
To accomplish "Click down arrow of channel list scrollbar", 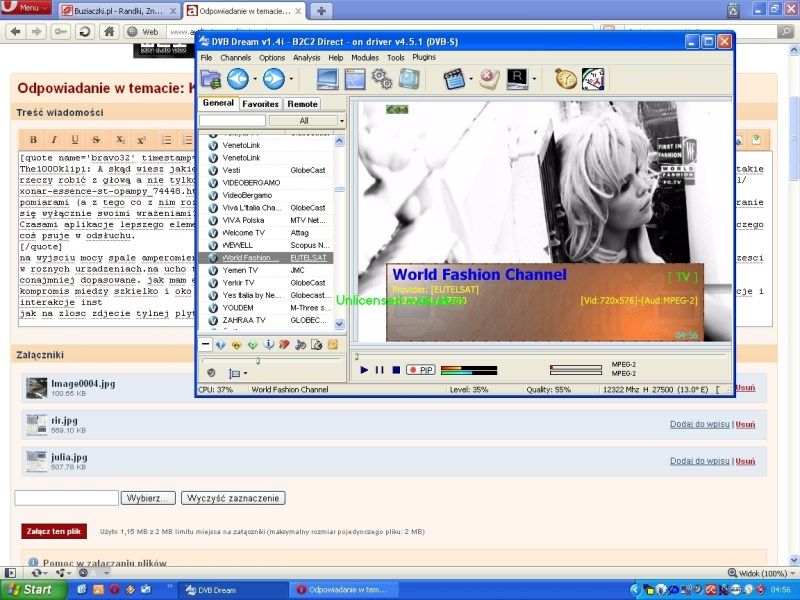I will pos(339,323).
